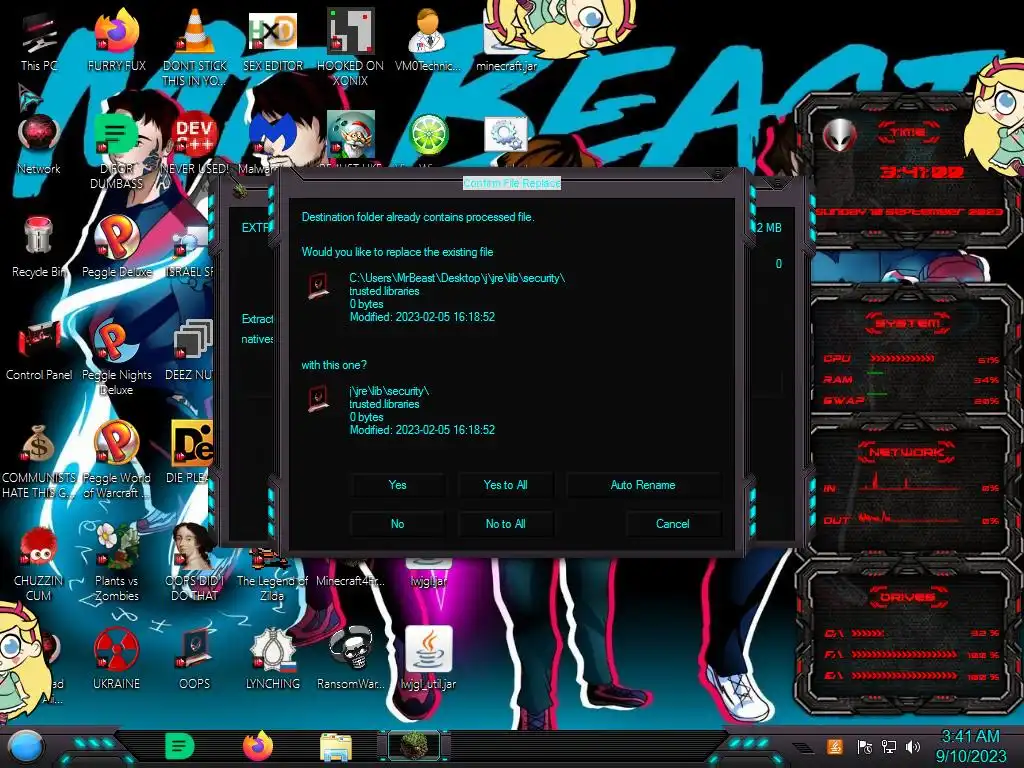Open the VM0Technic doctor icon
The image size is (1024, 768).
428,39
